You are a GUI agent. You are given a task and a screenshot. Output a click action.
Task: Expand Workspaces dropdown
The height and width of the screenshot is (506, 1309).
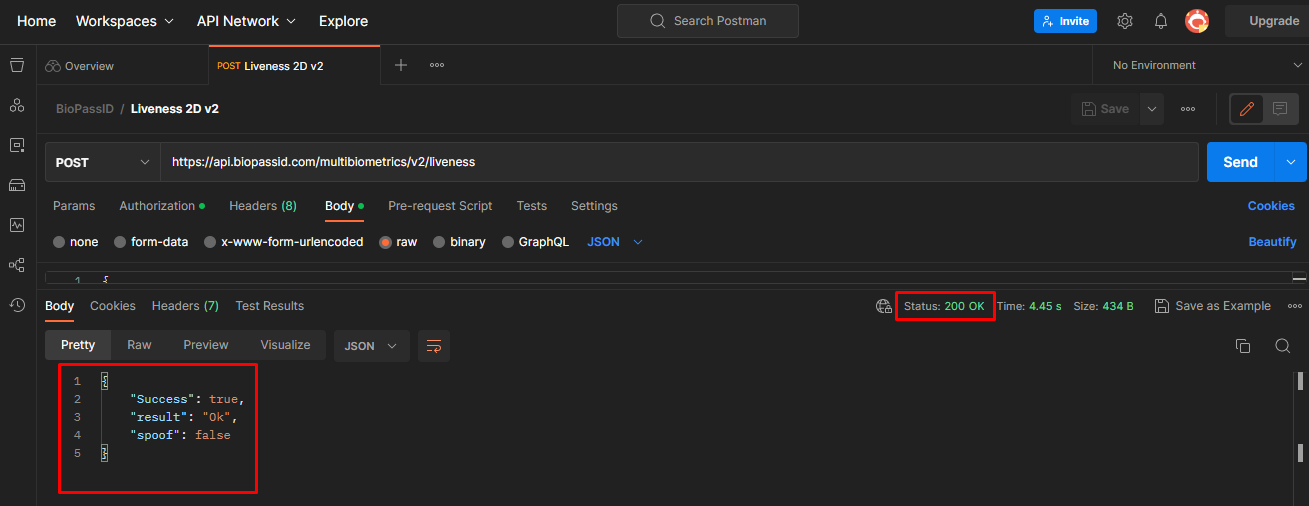click(x=125, y=21)
